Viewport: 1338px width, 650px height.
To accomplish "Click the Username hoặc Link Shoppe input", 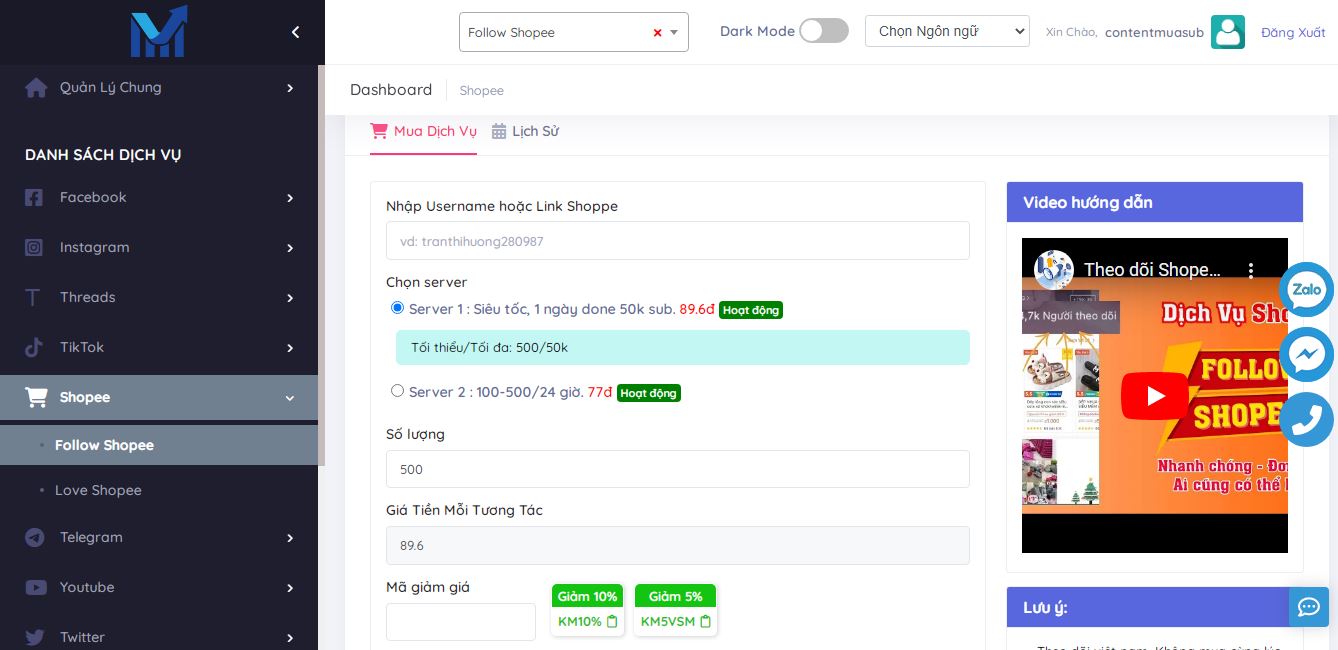I will (x=678, y=241).
